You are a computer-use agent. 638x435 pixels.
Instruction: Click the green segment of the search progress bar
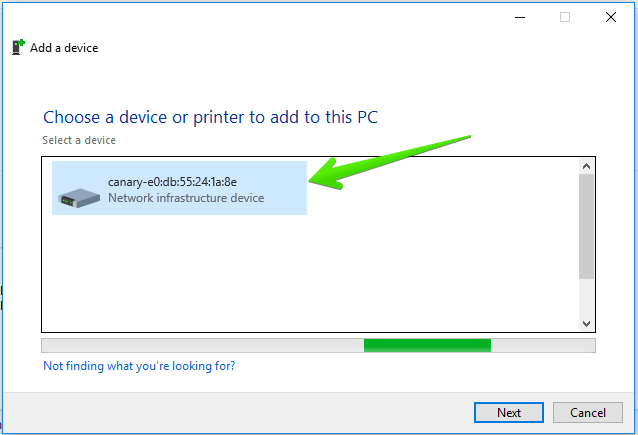click(x=427, y=345)
